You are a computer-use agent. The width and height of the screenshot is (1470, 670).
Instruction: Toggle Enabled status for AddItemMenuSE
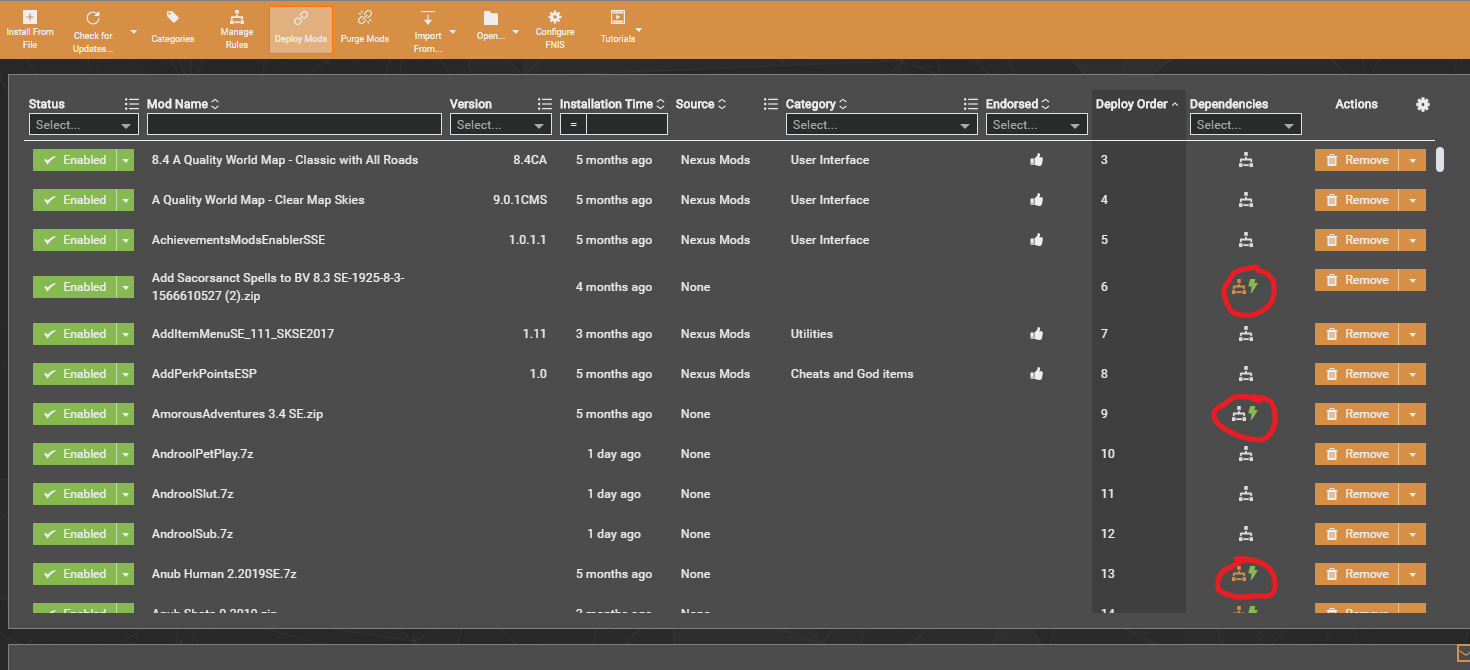[x=75, y=334]
